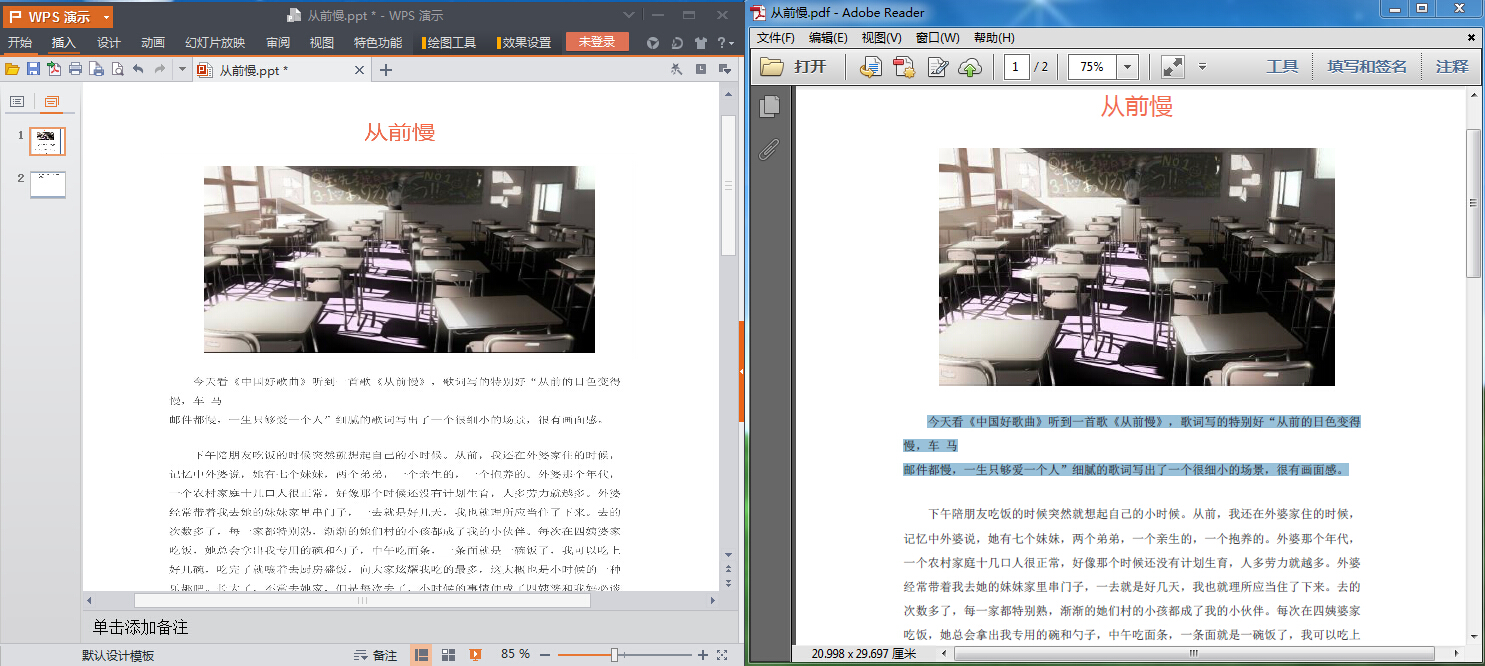Open the 审阅 ribbon tab

(x=278, y=42)
